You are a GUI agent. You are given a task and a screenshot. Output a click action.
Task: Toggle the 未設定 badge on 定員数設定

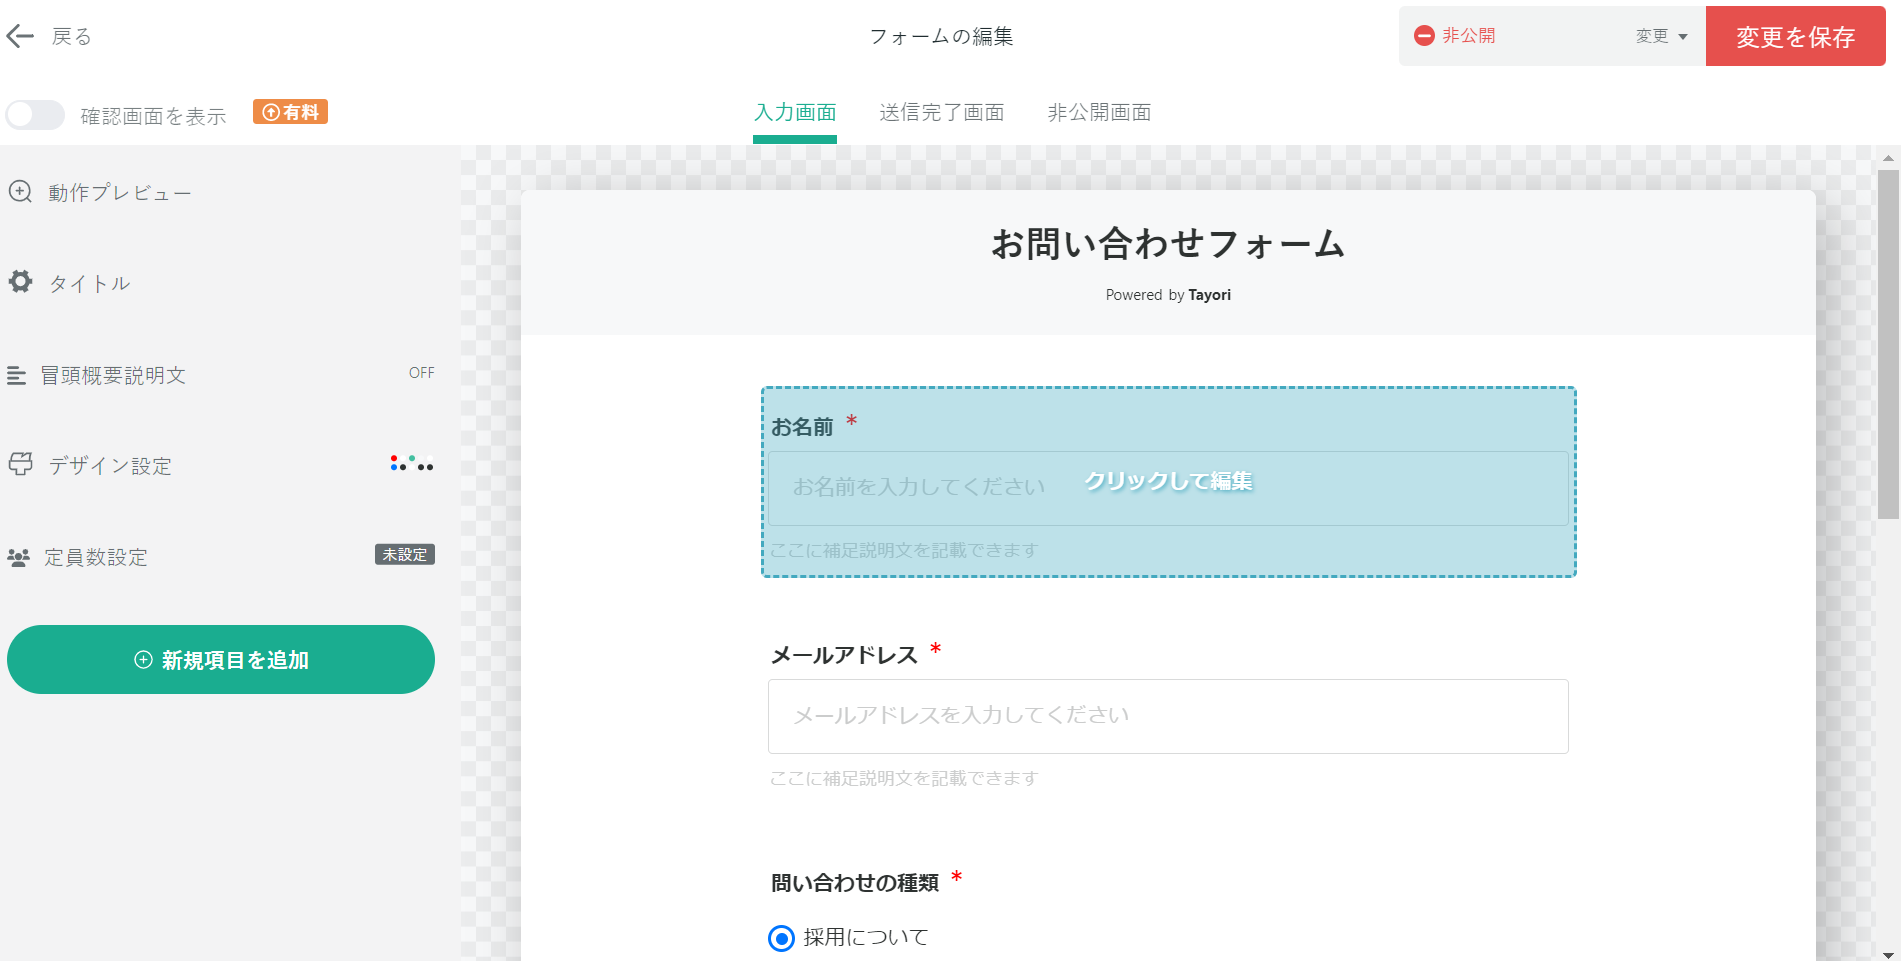[404, 554]
